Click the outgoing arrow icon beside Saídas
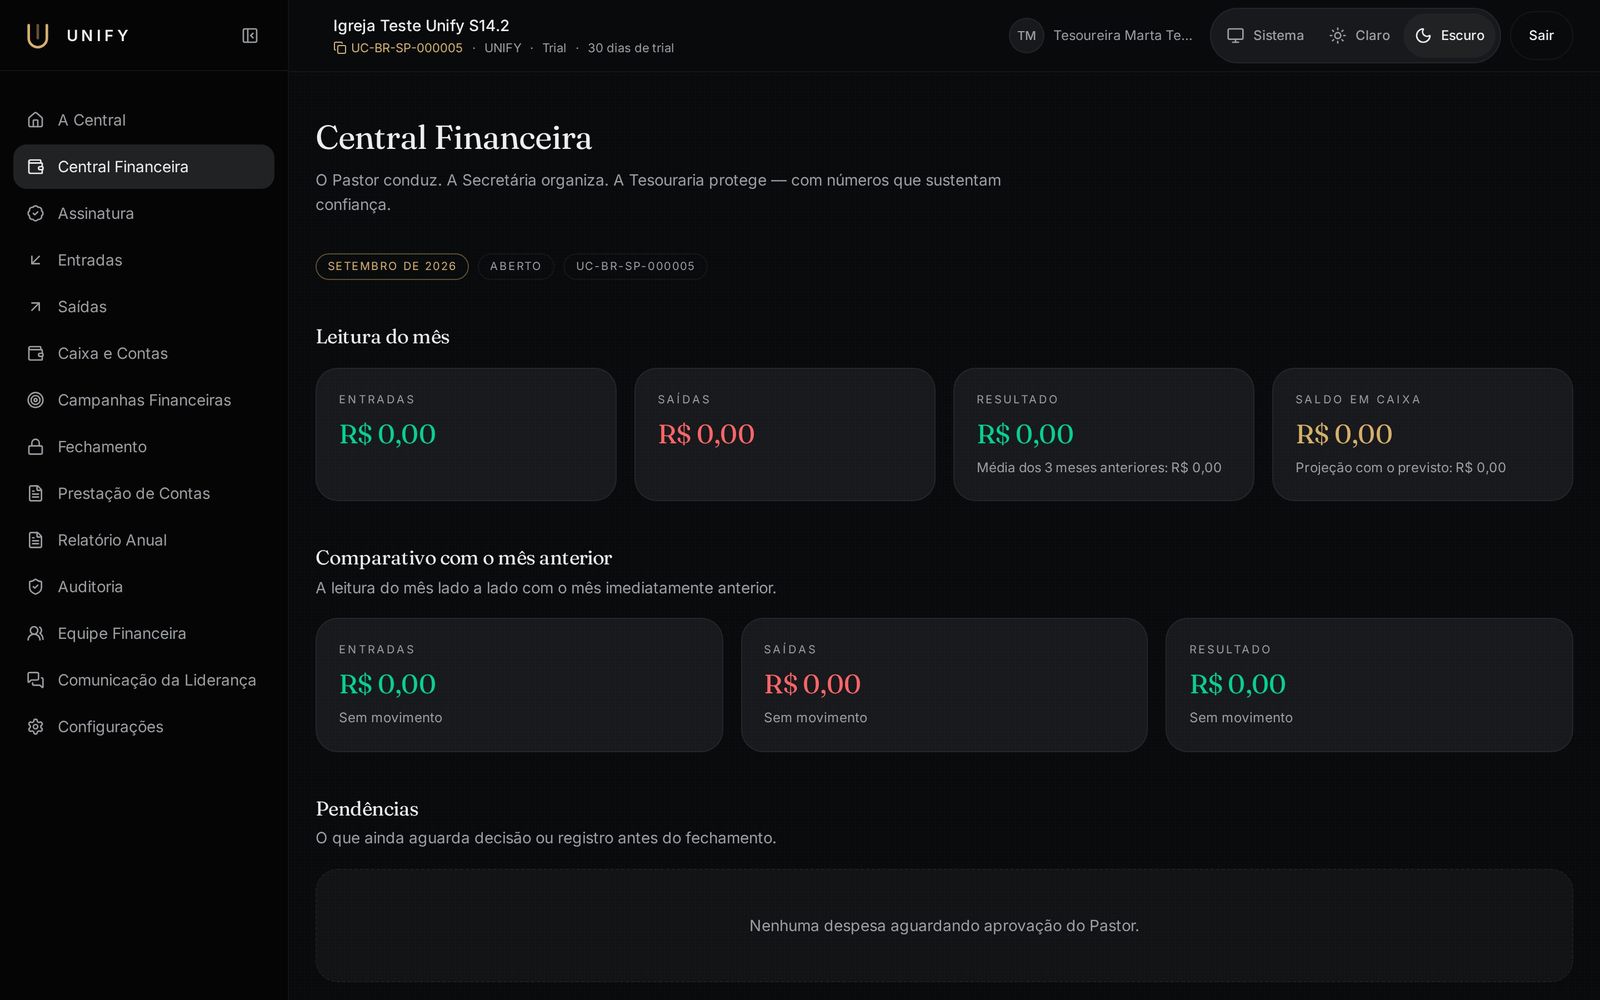 pos(36,307)
